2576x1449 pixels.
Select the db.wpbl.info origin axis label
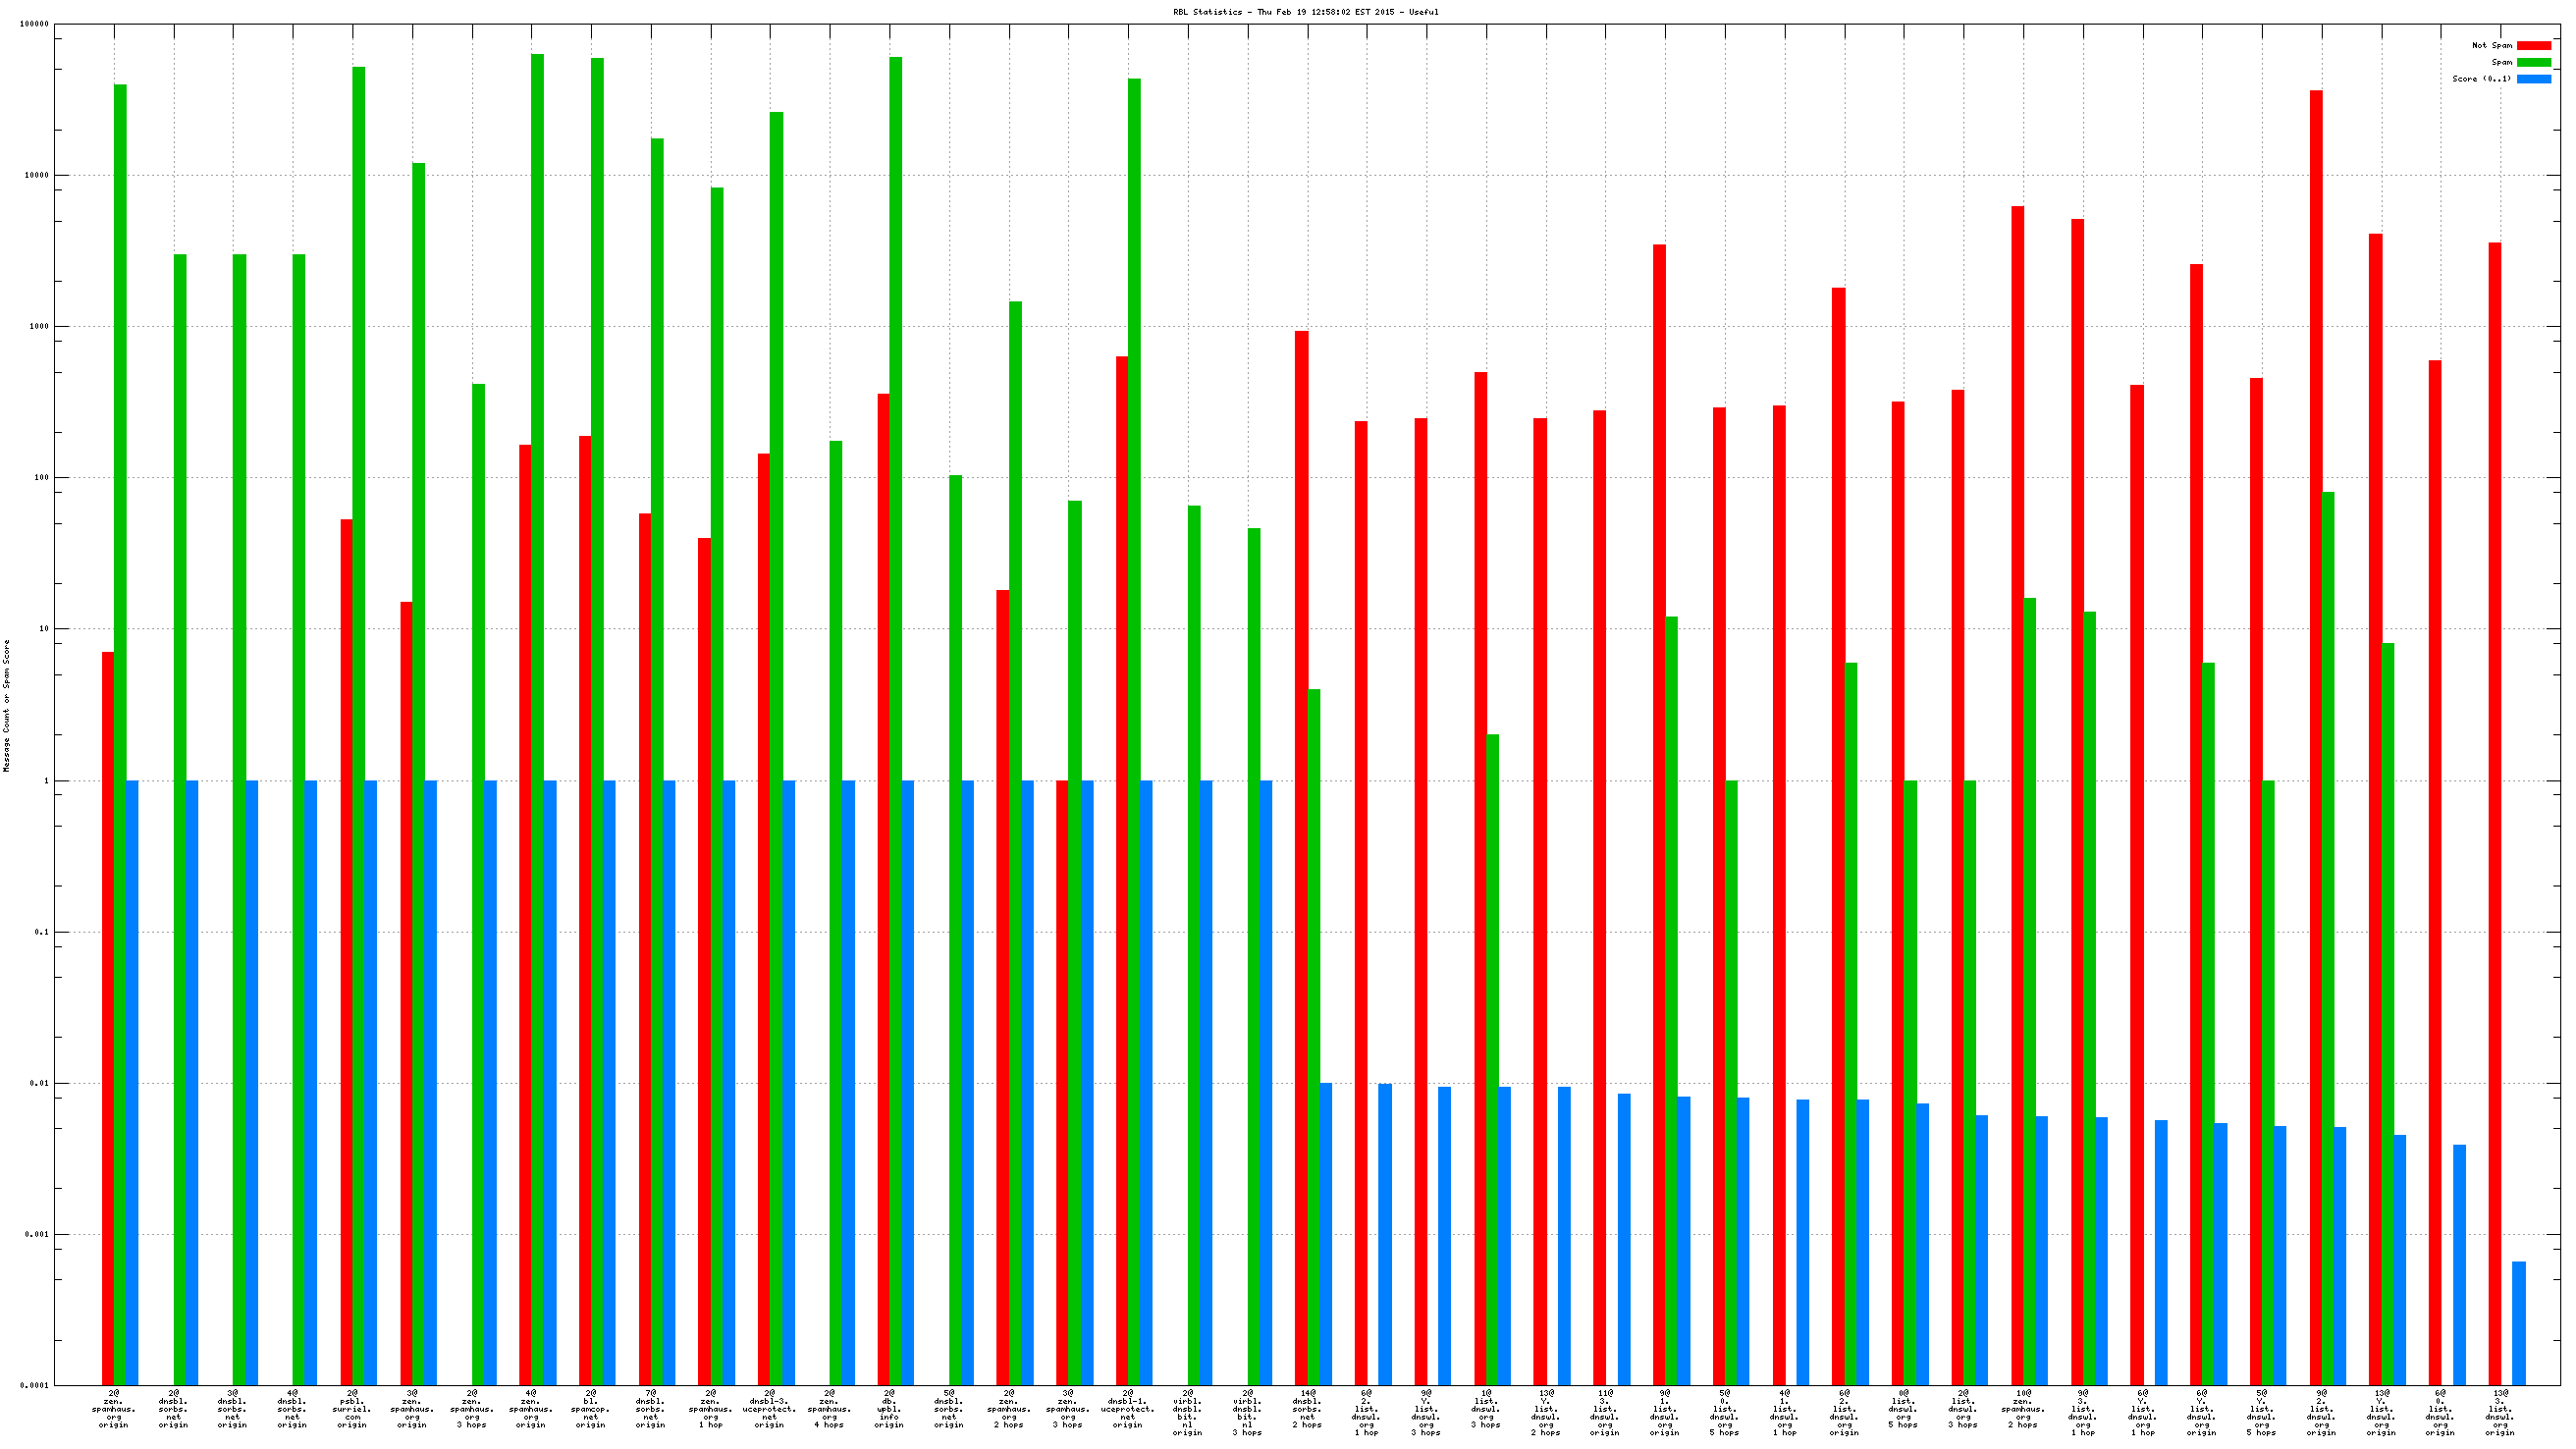(889, 1409)
